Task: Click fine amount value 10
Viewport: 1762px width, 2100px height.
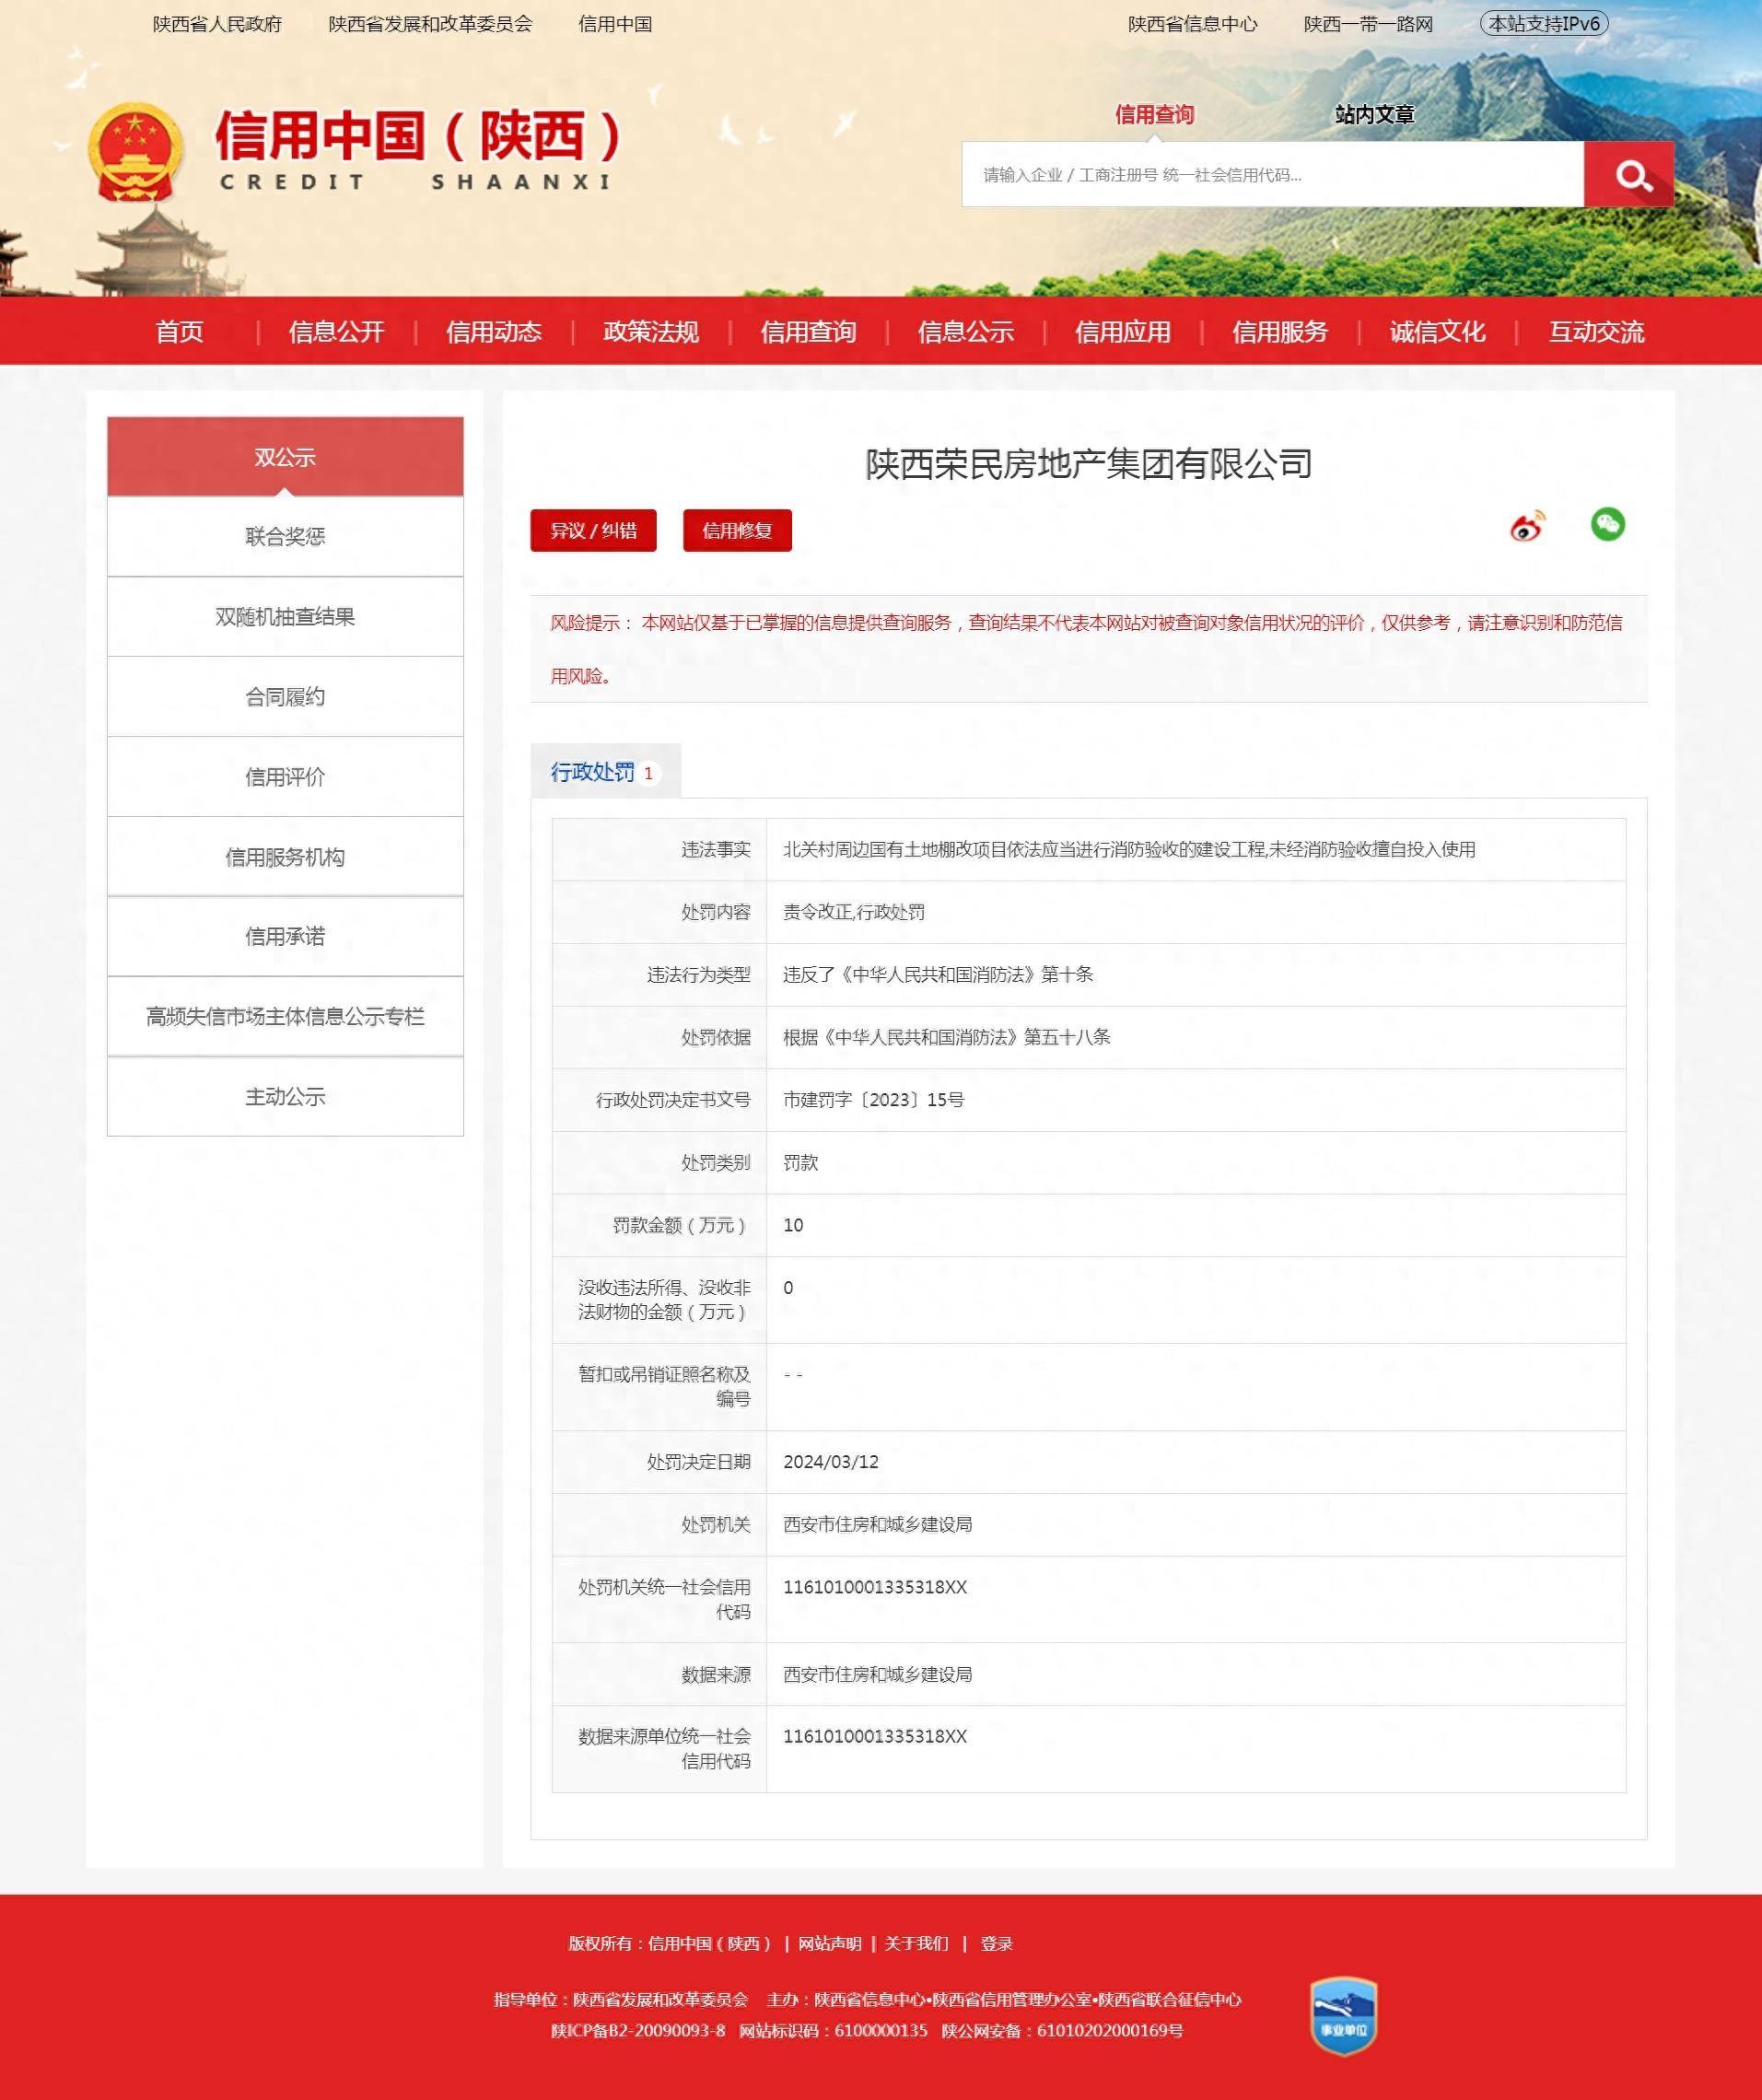Action: [x=793, y=1225]
